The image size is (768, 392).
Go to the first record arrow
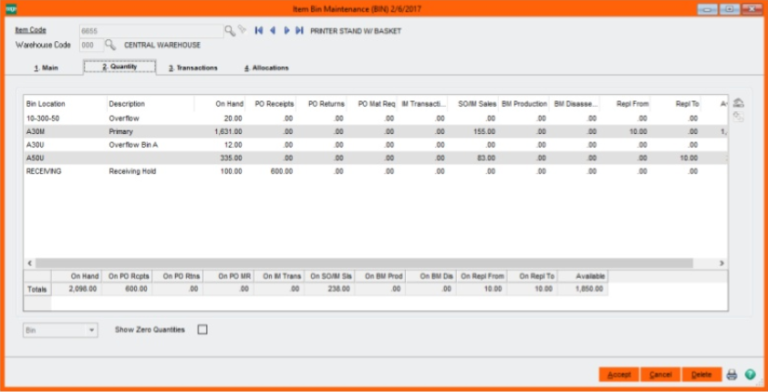259,30
